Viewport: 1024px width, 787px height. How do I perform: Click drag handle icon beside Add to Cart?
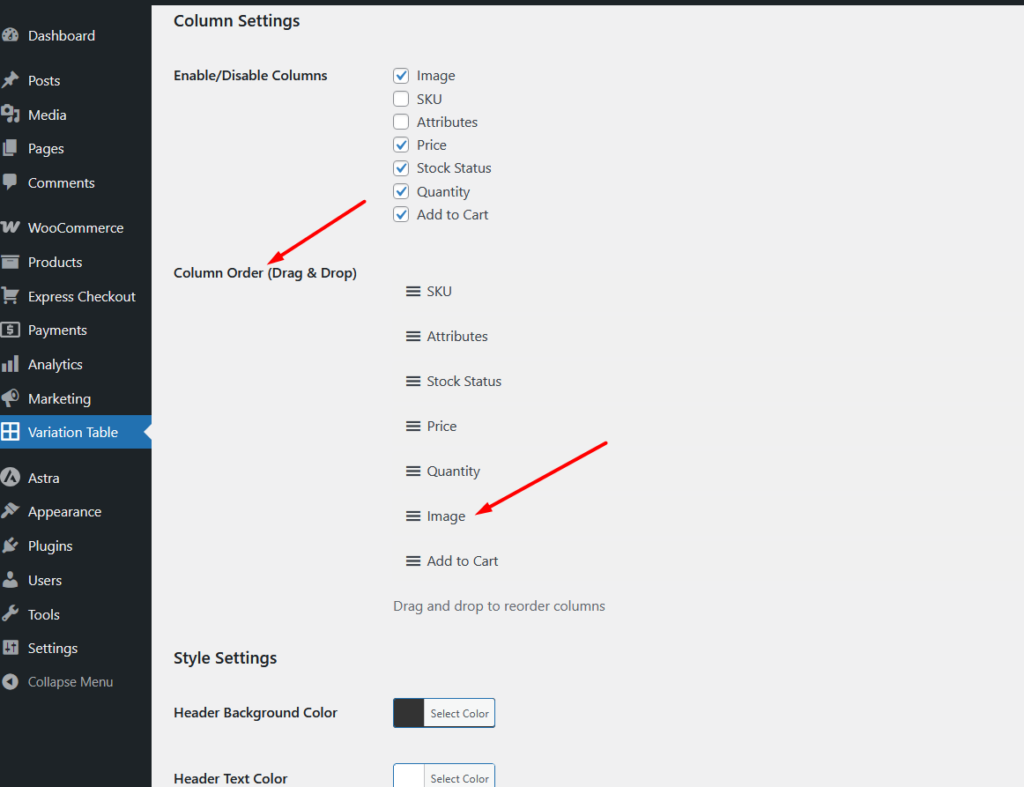(x=413, y=562)
